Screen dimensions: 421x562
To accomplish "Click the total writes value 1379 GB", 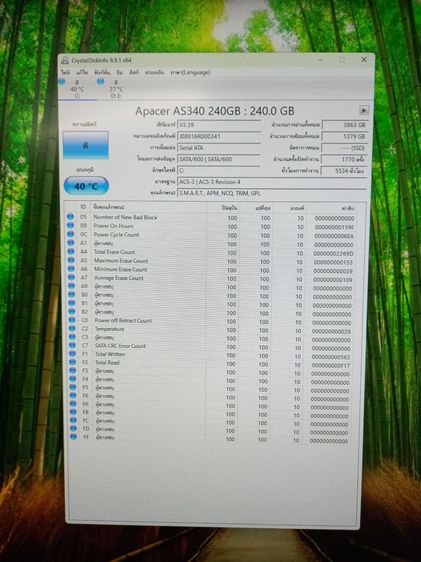I will [344, 137].
